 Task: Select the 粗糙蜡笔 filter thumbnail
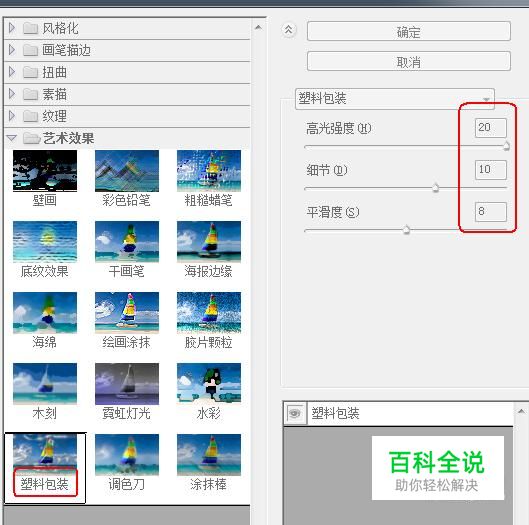point(209,171)
